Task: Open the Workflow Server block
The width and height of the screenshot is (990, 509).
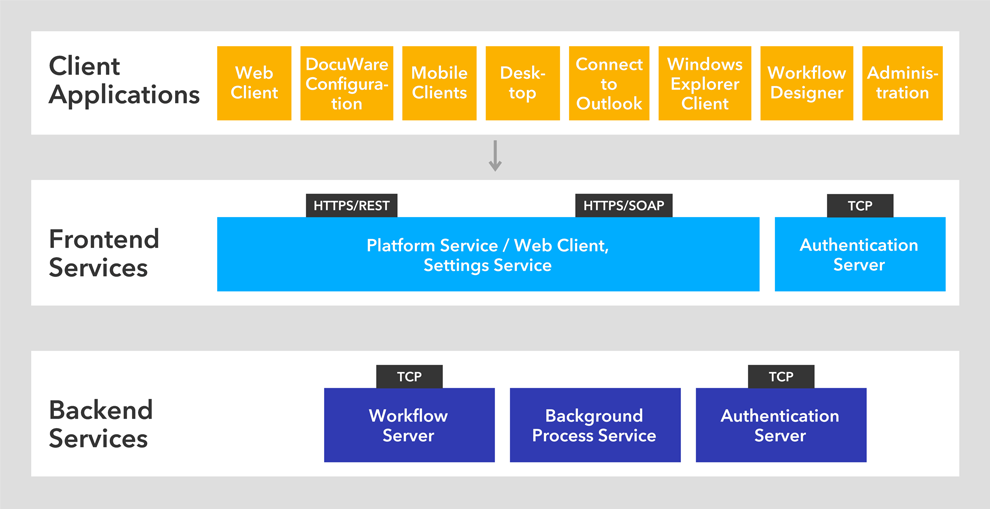Action: click(x=409, y=426)
